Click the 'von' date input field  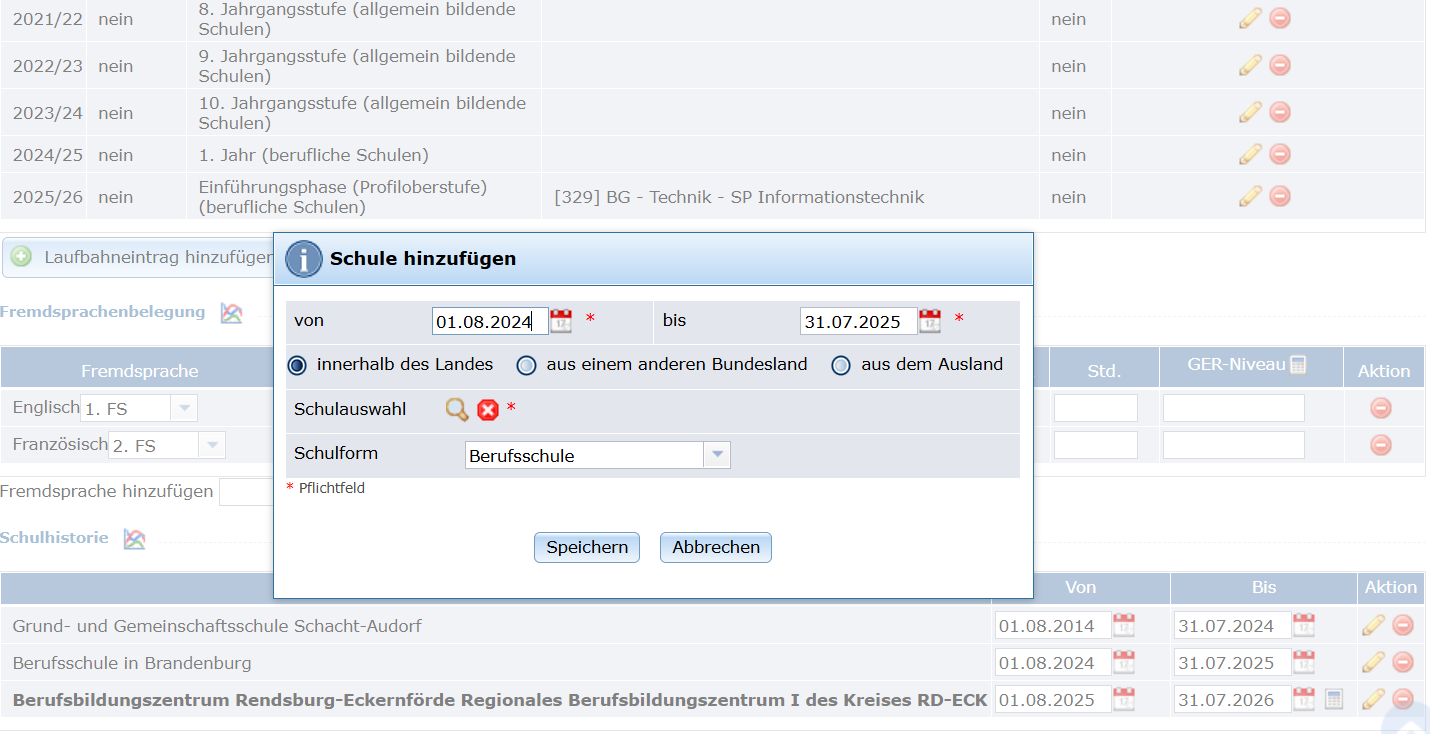pos(489,321)
